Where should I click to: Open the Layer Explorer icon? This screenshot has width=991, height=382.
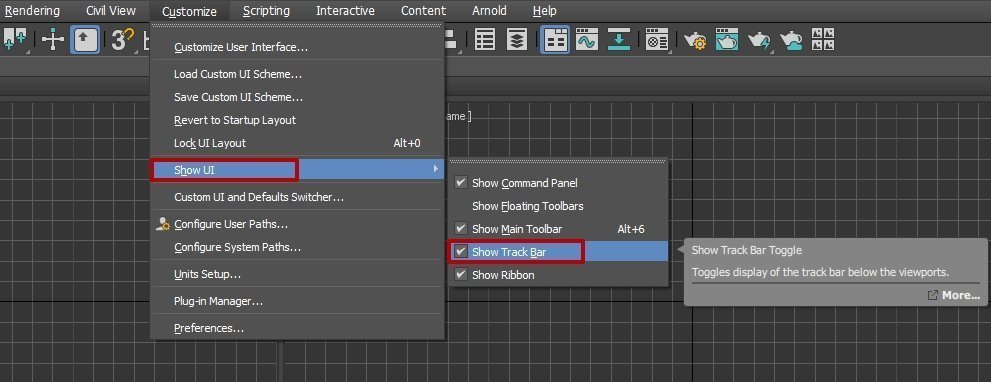[517, 40]
